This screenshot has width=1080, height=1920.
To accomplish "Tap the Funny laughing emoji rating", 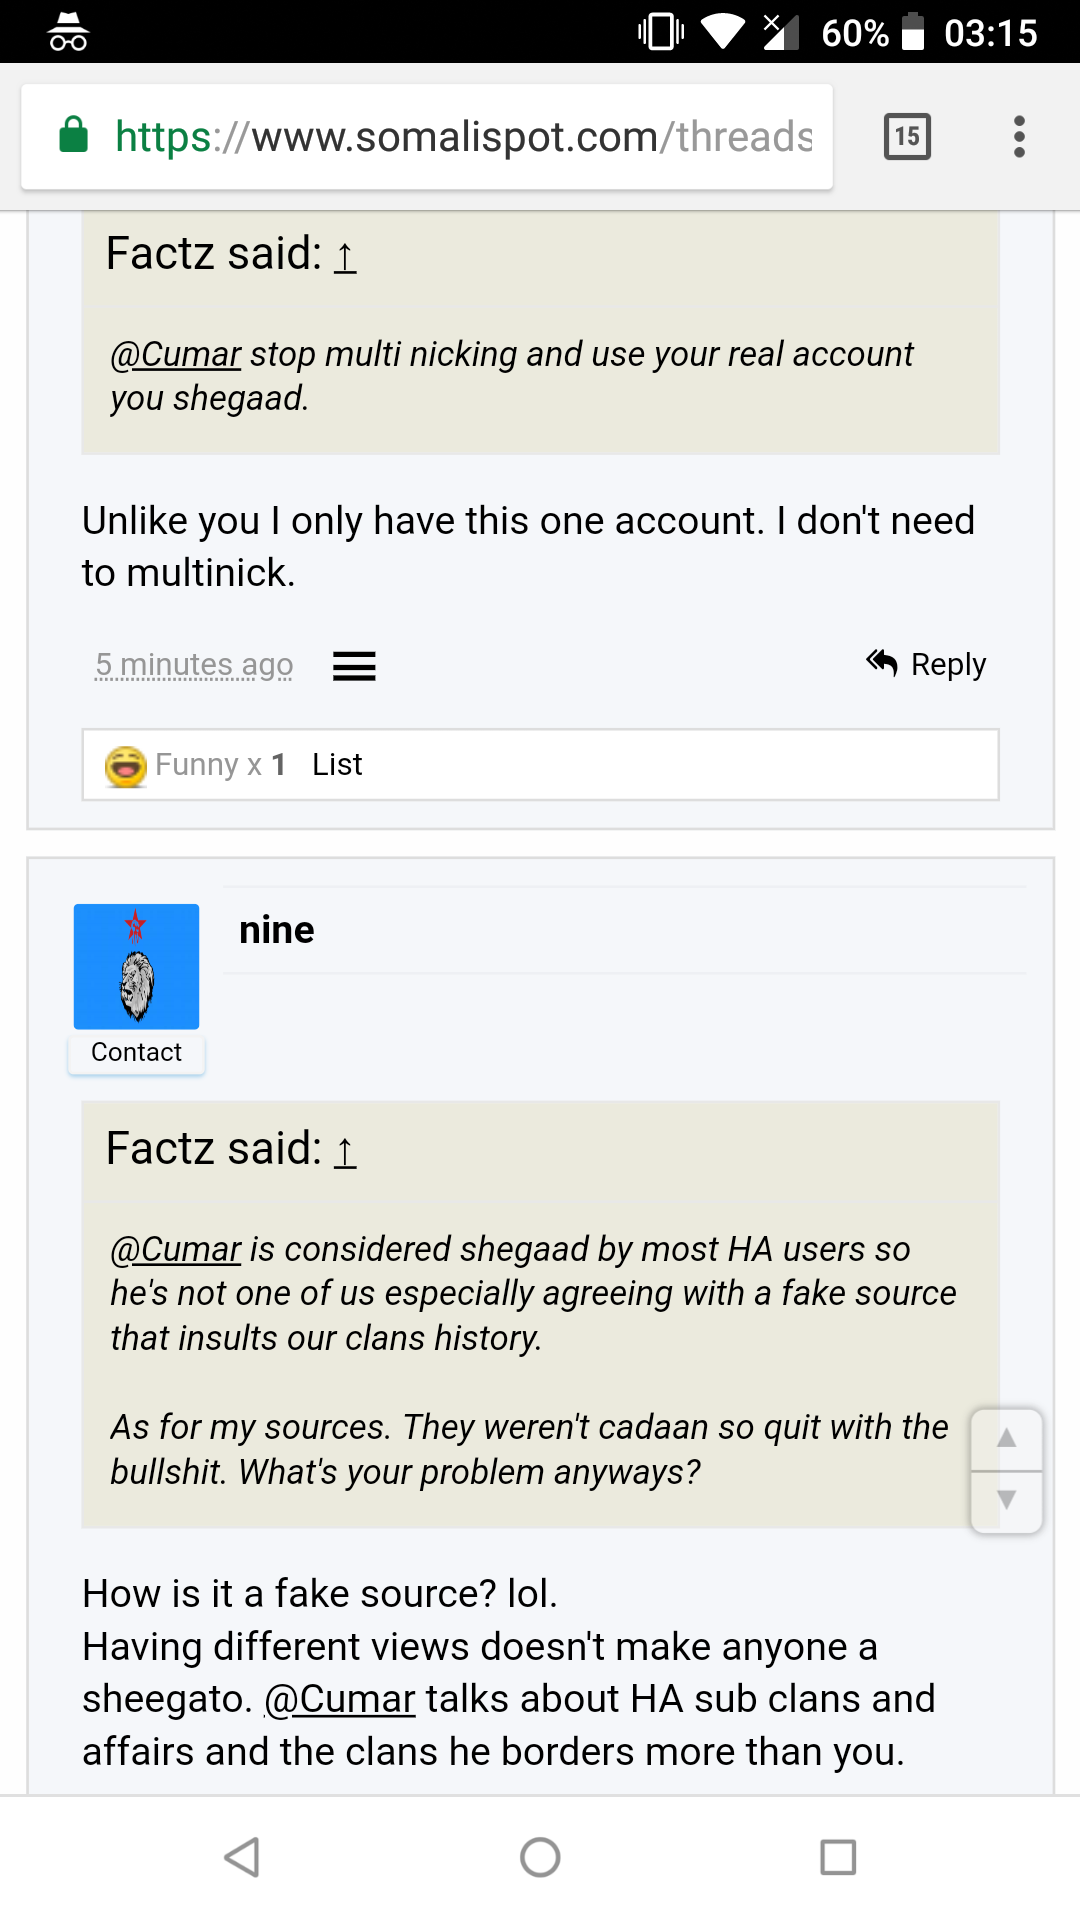I will 126,766.
